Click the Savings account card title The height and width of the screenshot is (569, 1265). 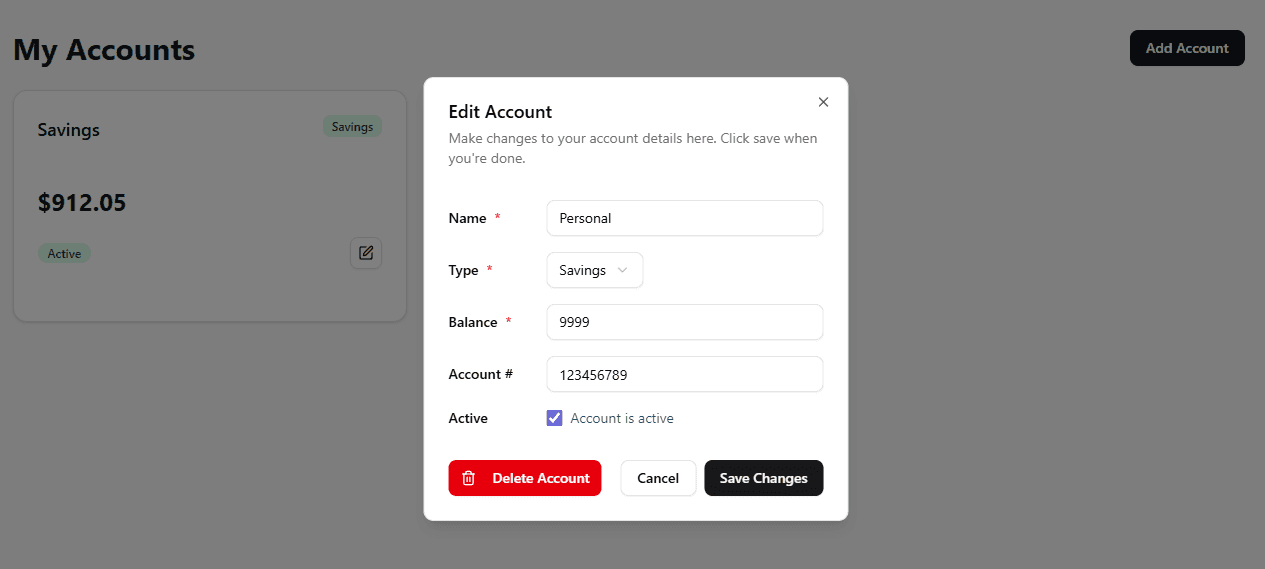(x=68, y=130)
